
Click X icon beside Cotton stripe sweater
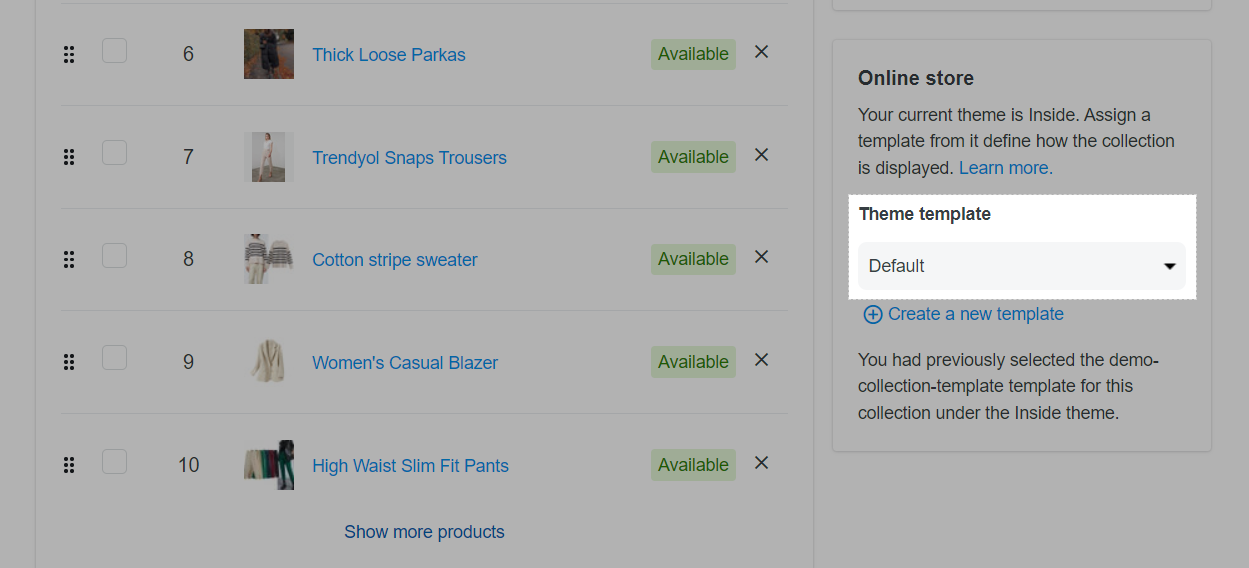[761, 257]
